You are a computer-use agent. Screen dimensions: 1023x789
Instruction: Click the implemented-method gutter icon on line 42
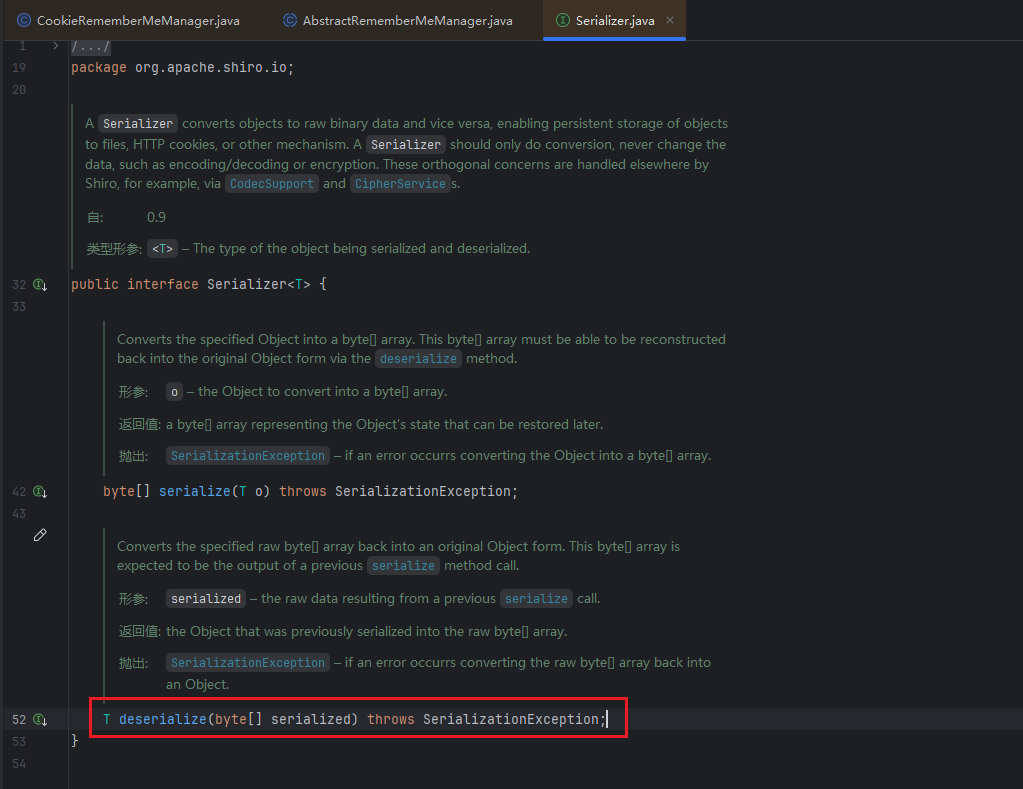click(x=40, y=492)
